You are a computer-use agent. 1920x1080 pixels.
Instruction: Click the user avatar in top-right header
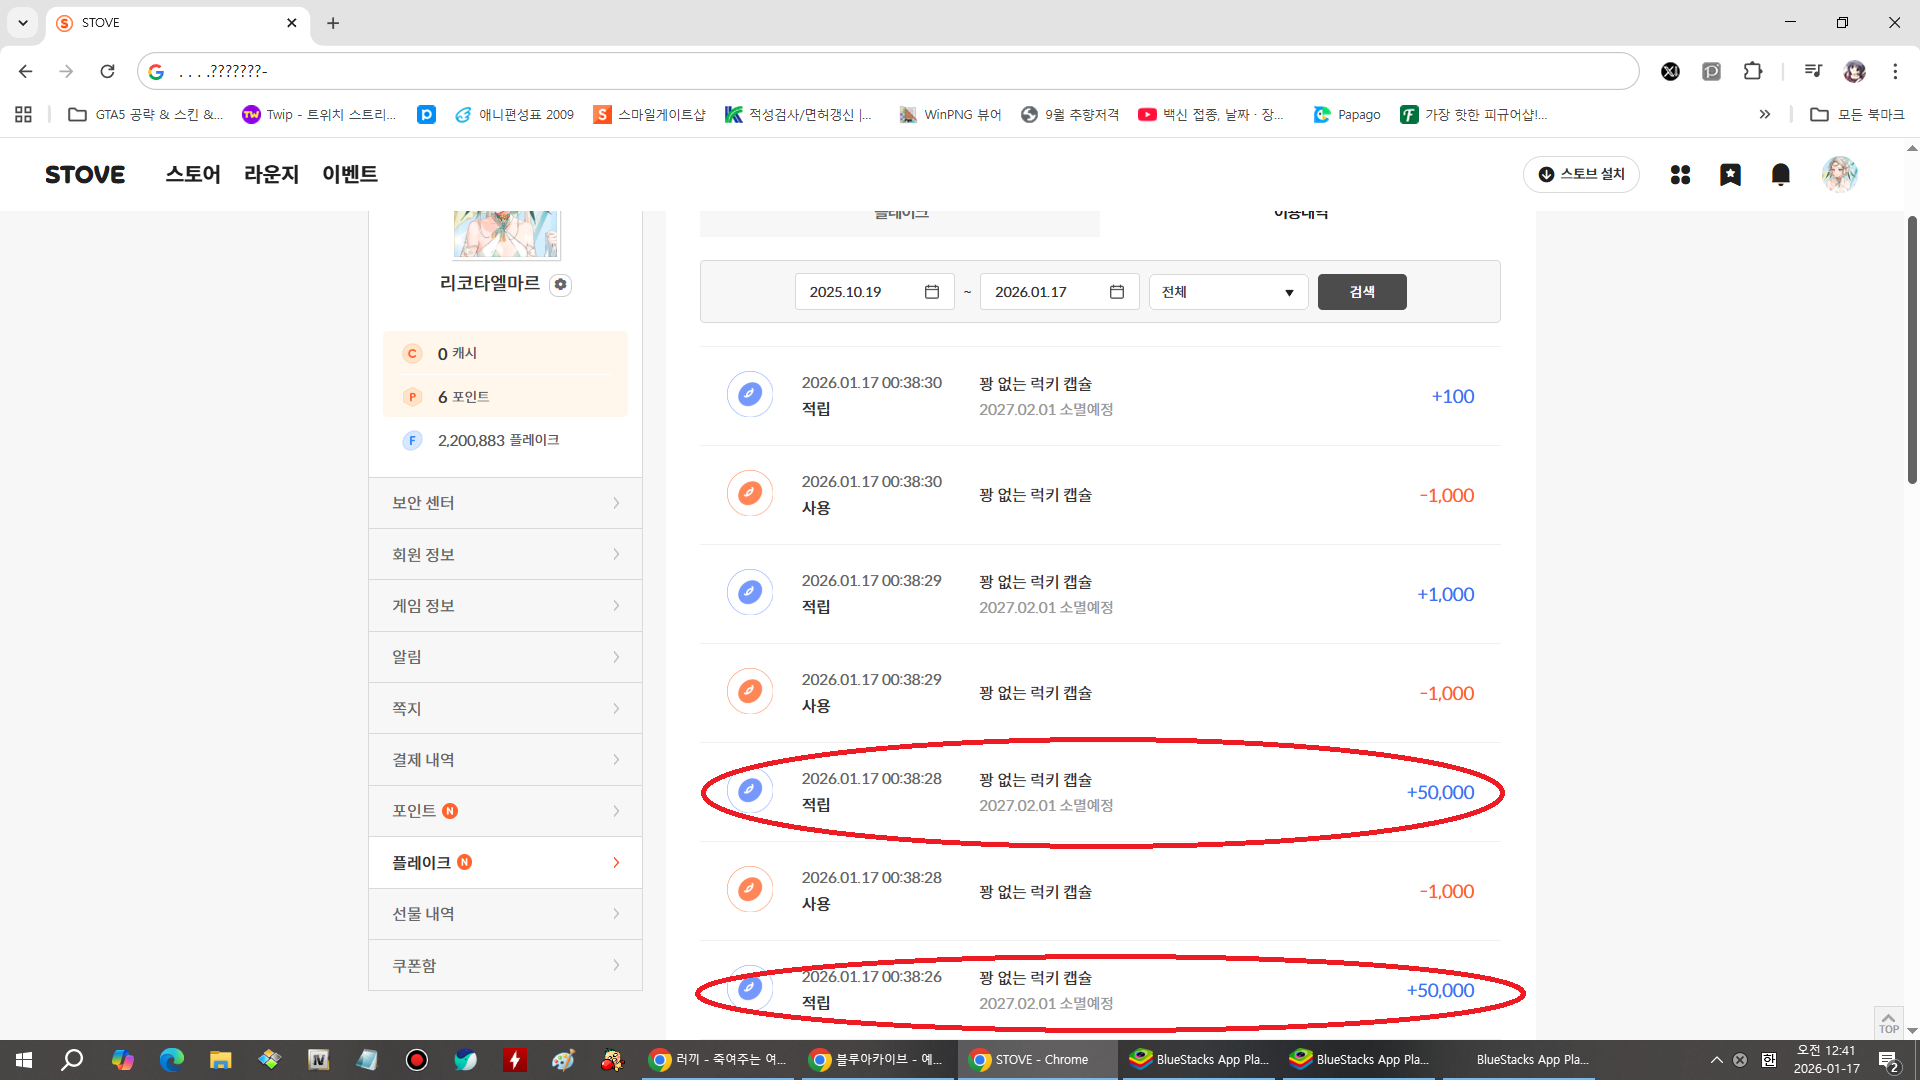1839,175
